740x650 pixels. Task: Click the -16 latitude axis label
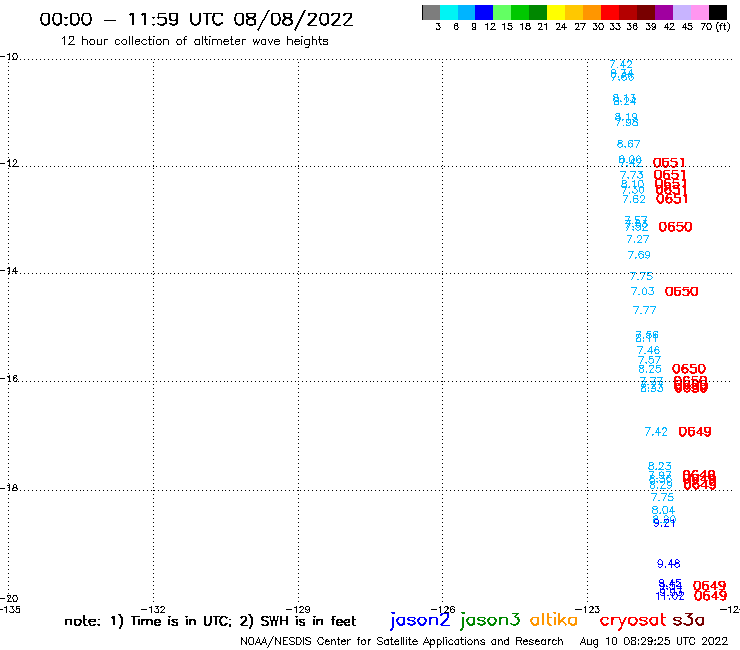coord(9,379)
